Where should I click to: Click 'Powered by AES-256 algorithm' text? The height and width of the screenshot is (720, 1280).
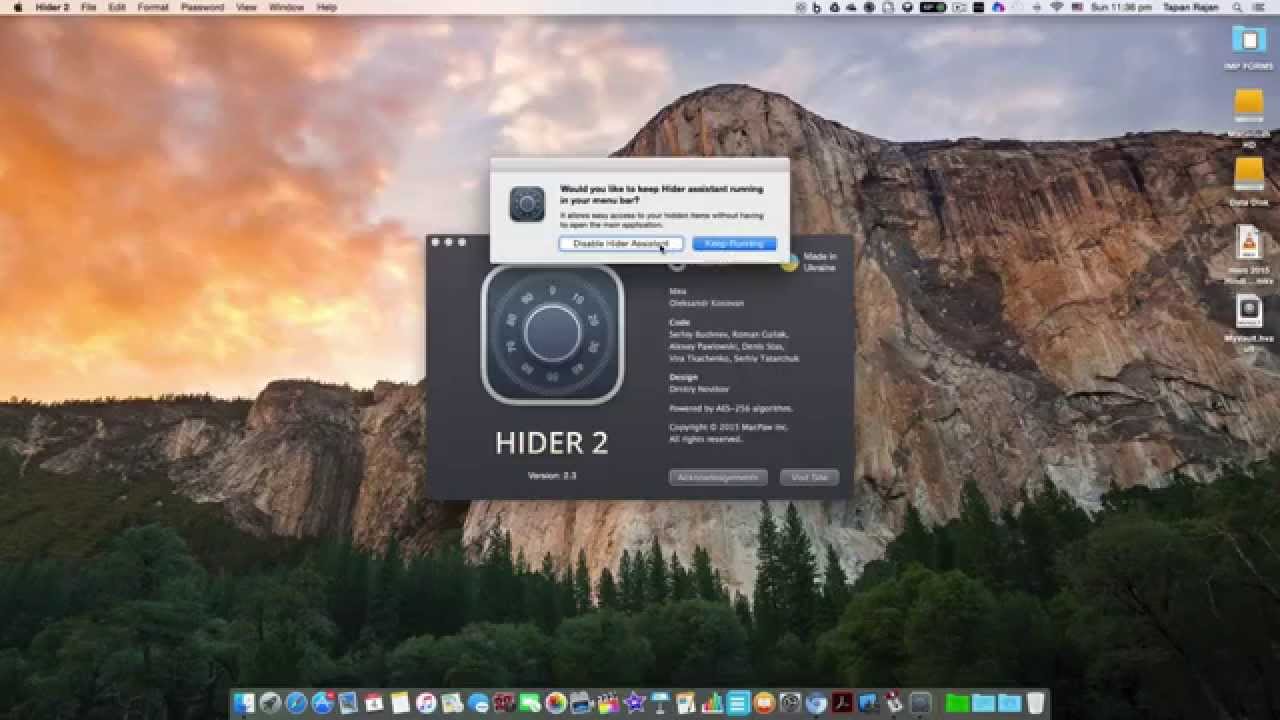pos(731,409)
